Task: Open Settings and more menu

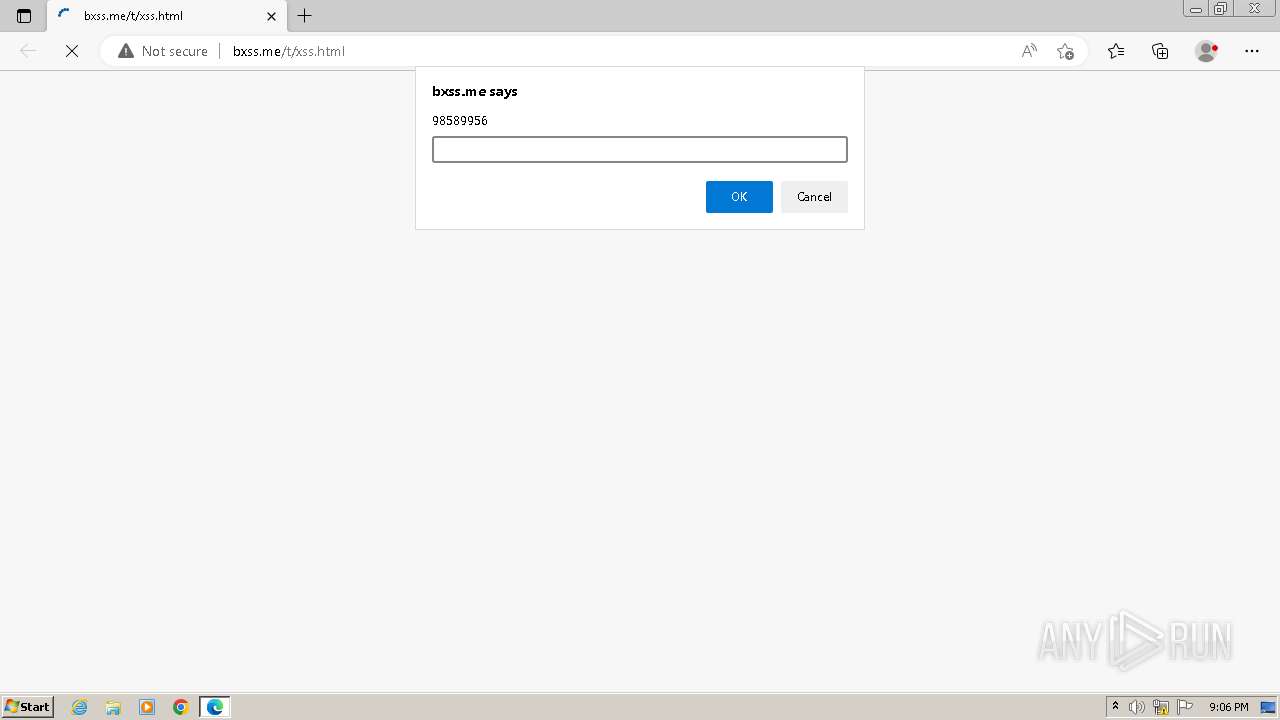Action: pyautogui.click(x=1252, y=51)
